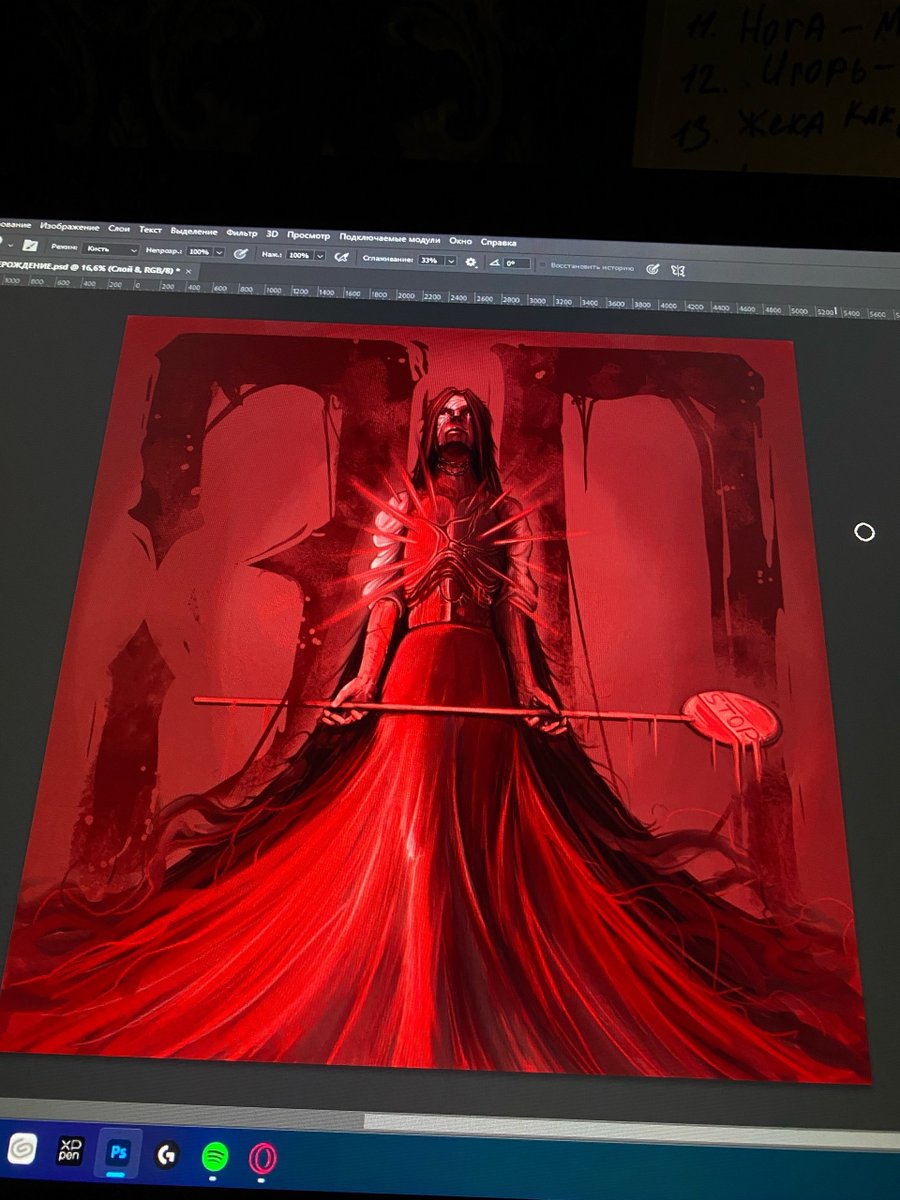Open the Подключаемые модули menu
Screen dimensions: 900x1200
(390, 239)
